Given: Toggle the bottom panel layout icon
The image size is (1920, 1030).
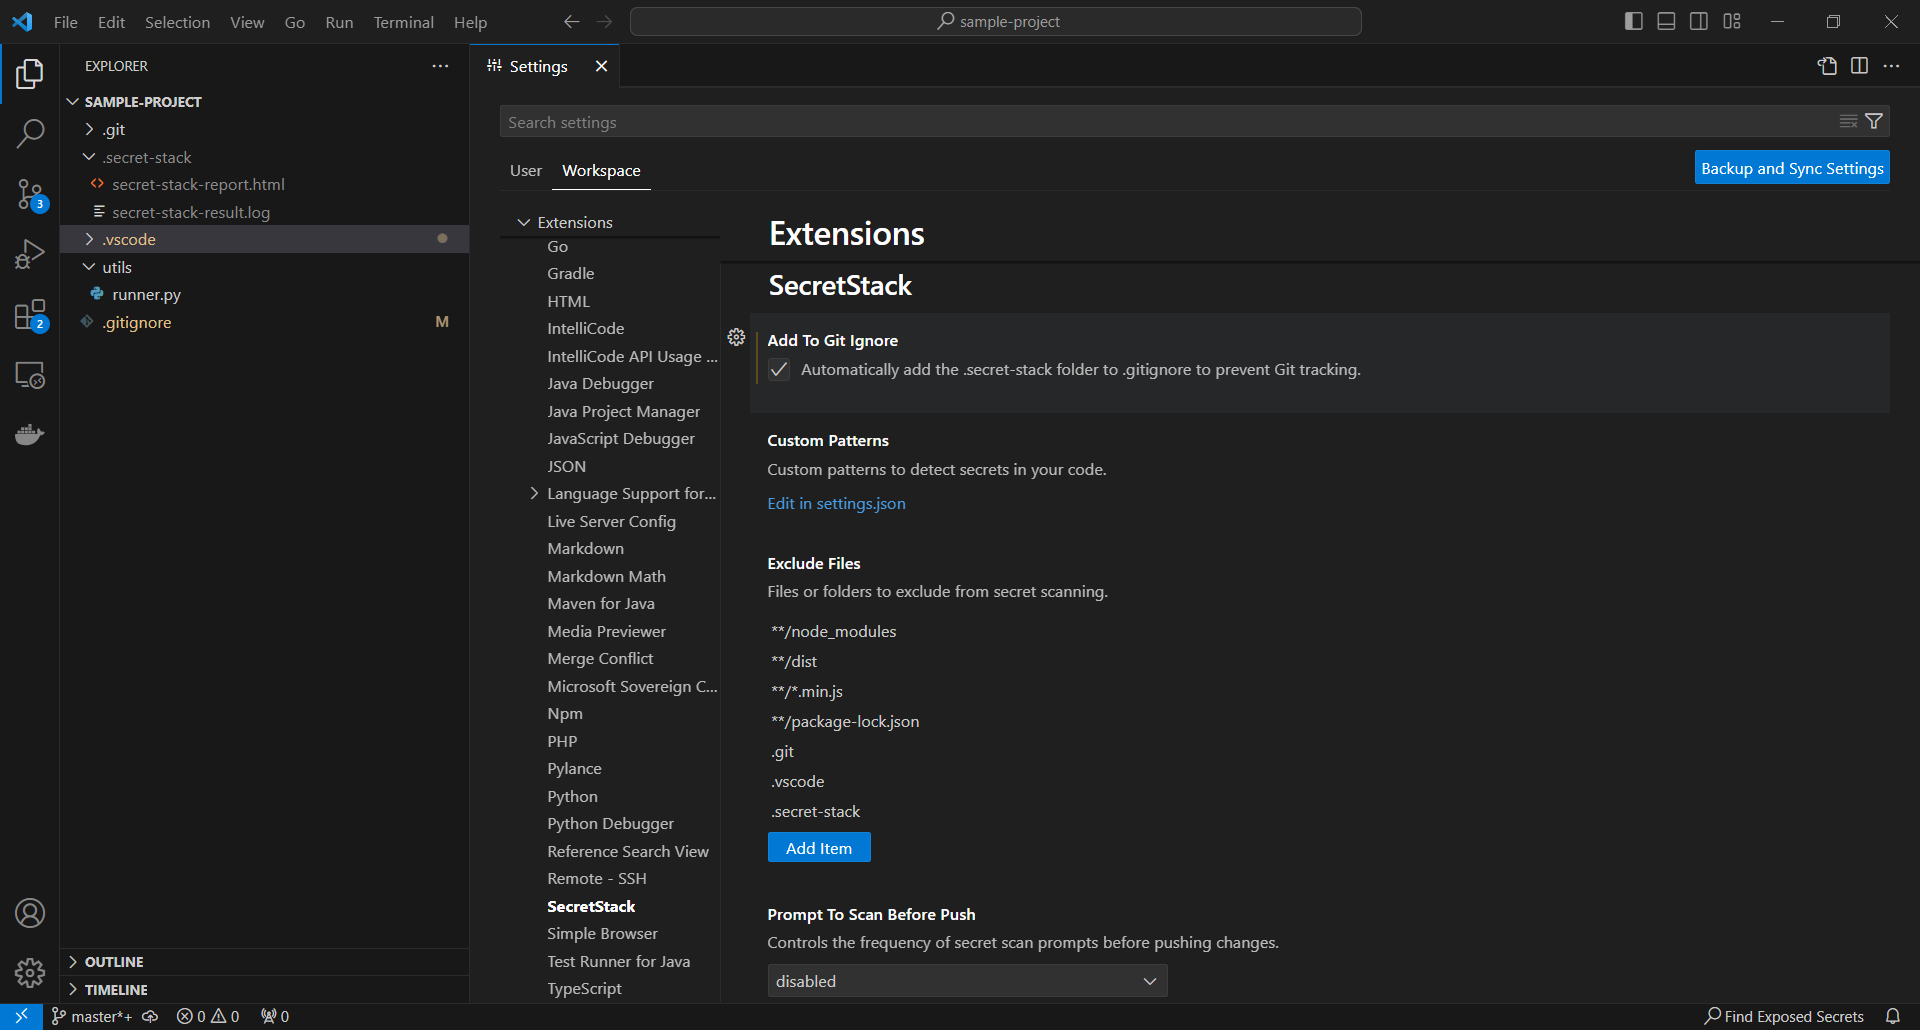Looking at the screenshot, I should point(1666,21).
